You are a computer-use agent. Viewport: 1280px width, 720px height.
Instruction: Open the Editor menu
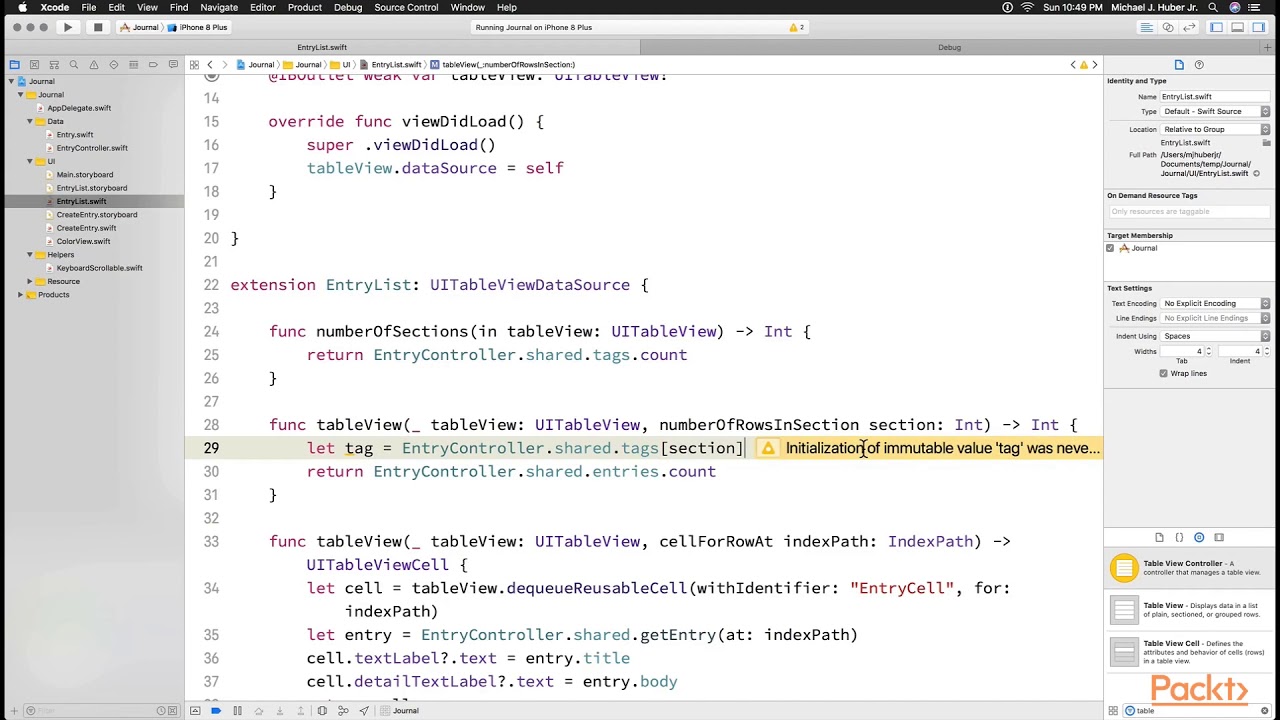(262, 7)
